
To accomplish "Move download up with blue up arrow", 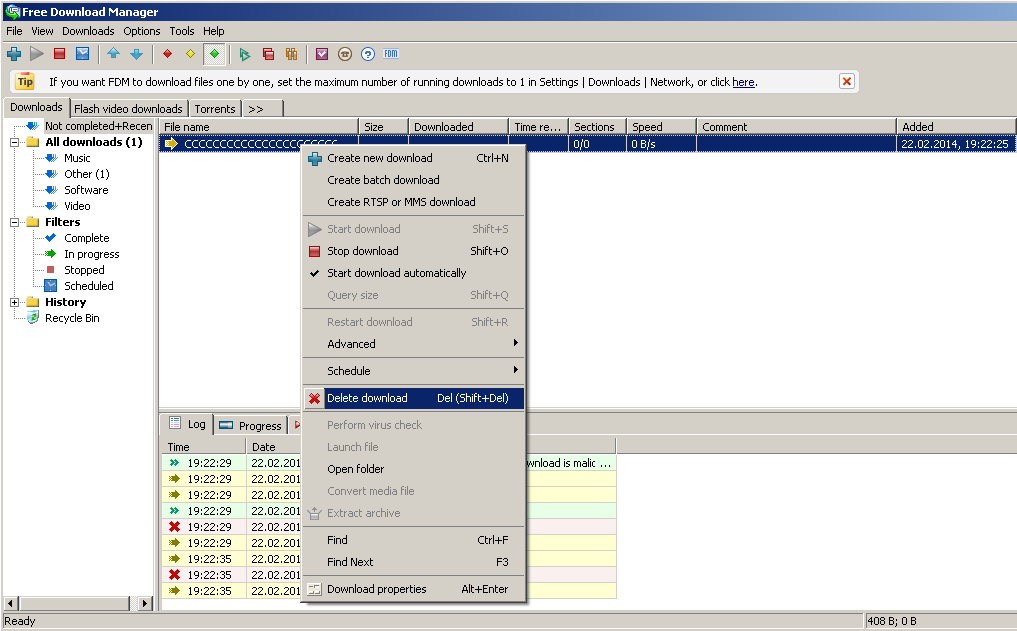I will tap(114, 54).
